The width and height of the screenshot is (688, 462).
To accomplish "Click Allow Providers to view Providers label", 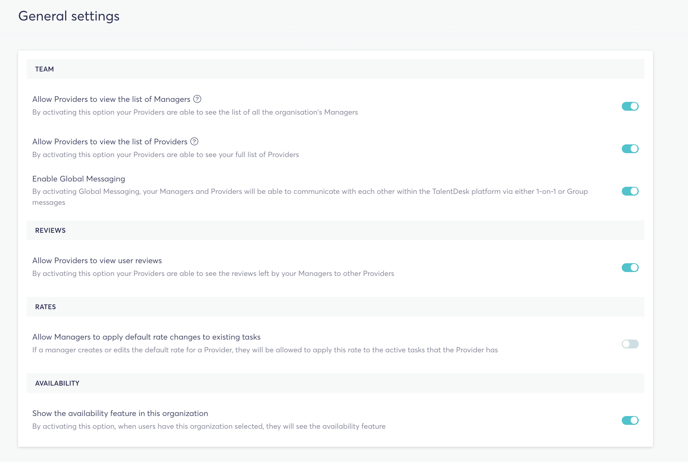I will (110, 142).
